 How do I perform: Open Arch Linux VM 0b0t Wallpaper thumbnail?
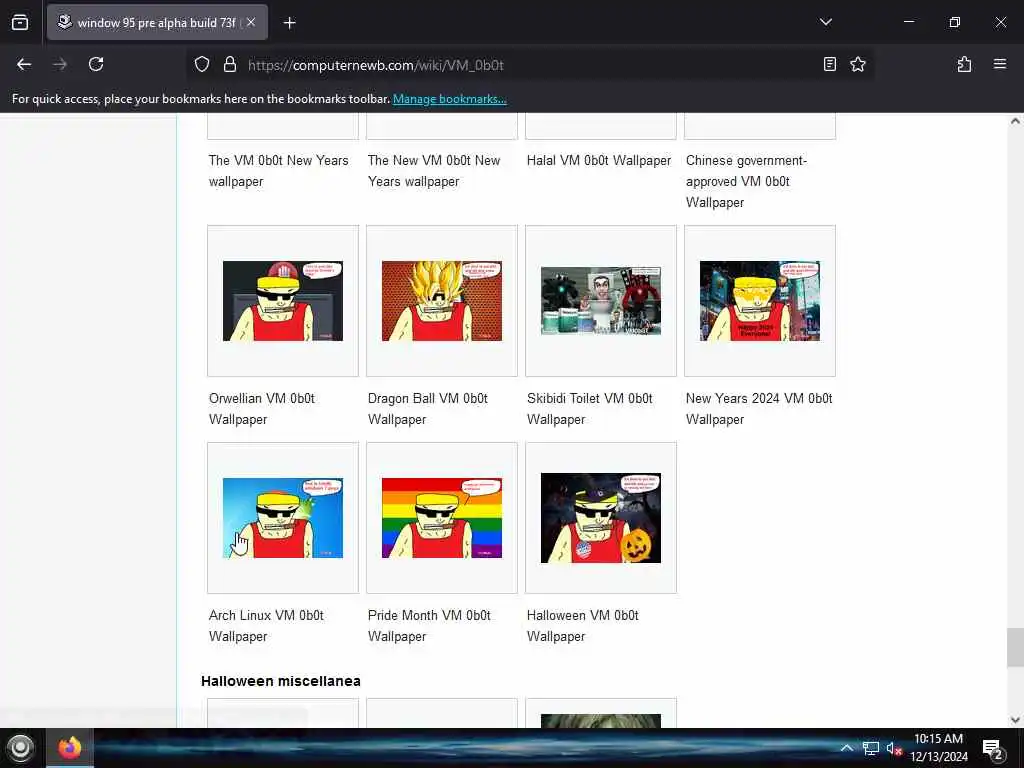(x=283, y=518)
